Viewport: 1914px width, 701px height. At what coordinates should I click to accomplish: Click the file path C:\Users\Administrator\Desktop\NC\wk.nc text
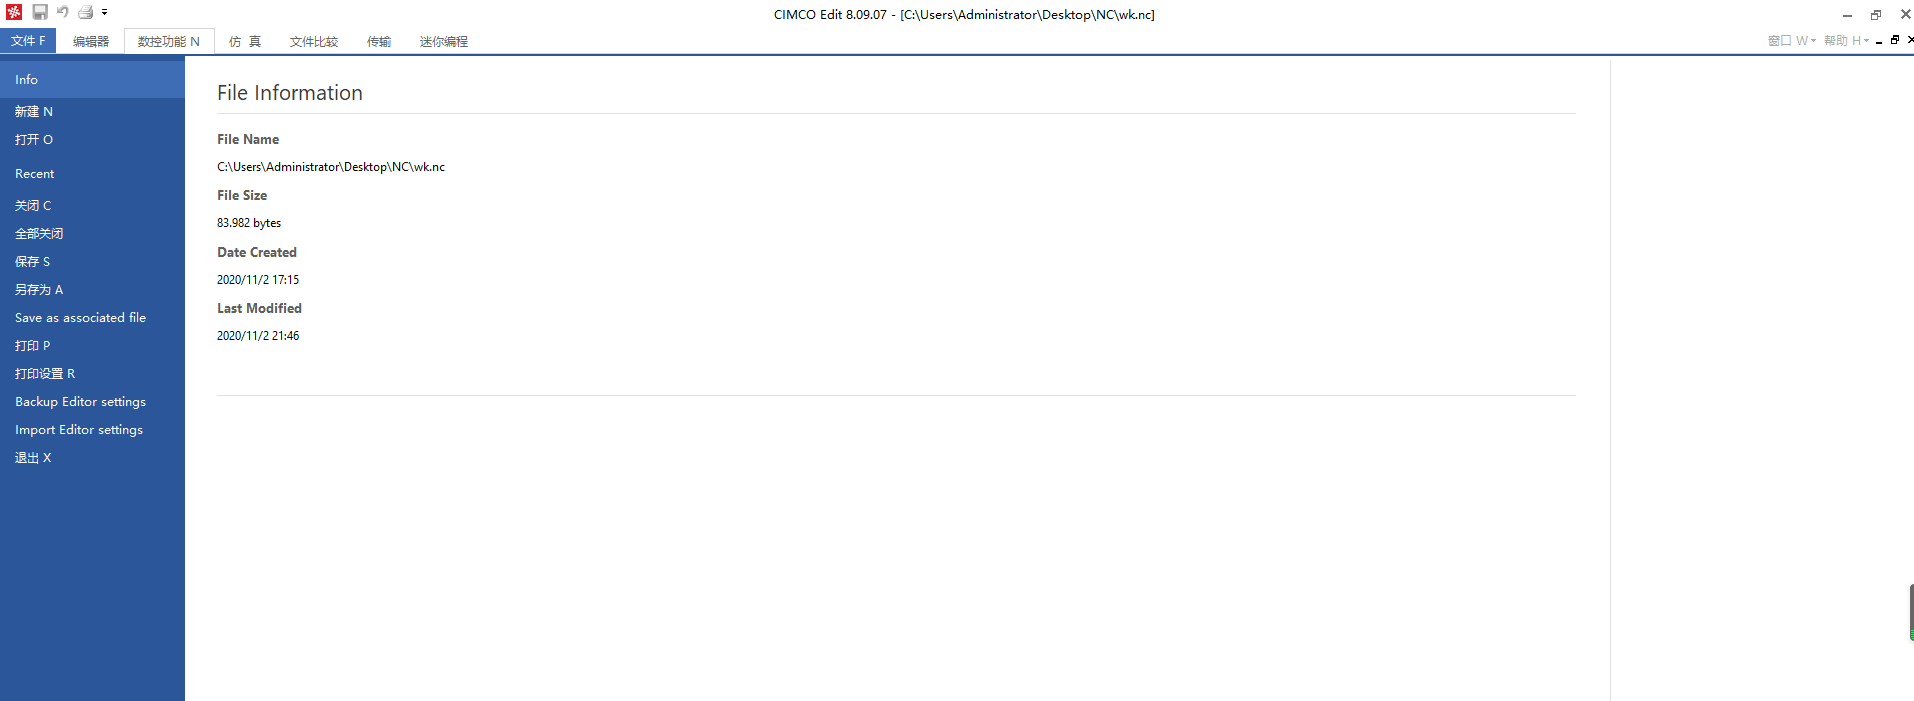331,167
